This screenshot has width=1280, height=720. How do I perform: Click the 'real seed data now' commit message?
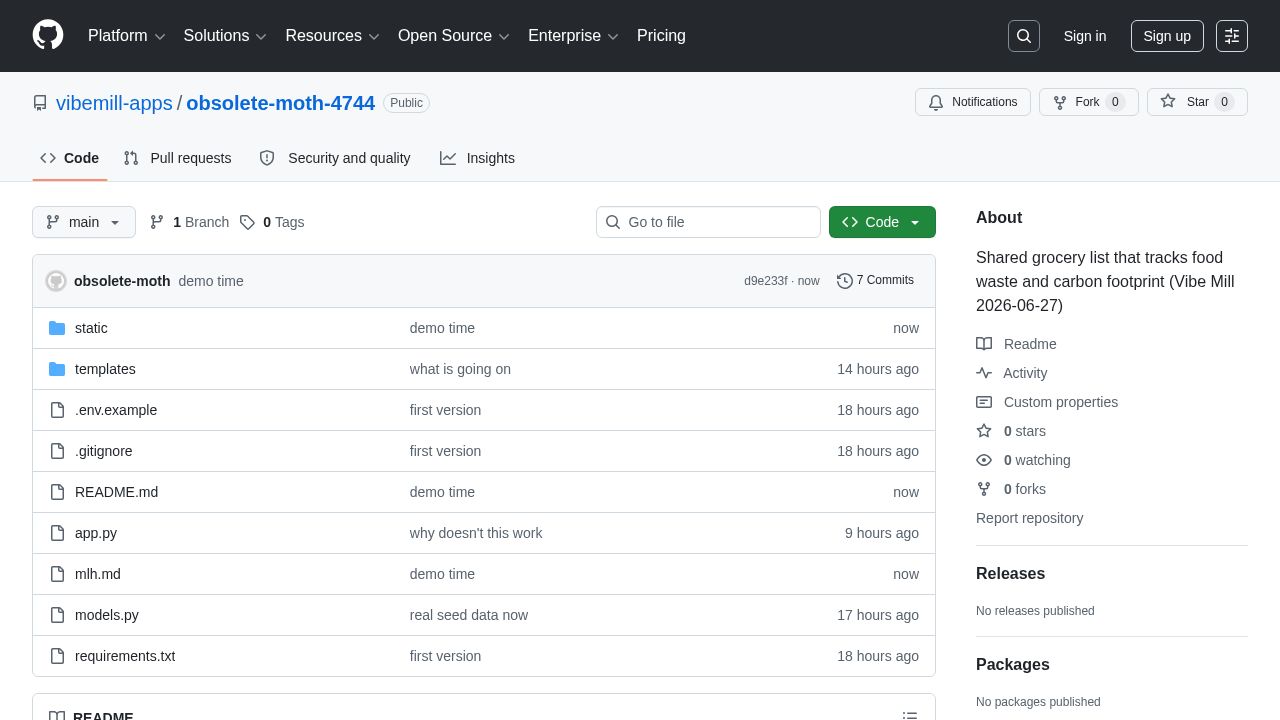coord(469,615)
